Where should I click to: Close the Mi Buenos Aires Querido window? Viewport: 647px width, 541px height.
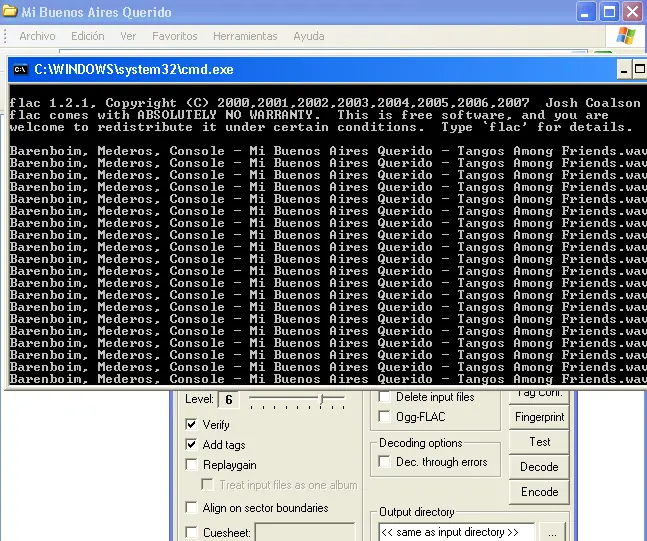point(633,12)
